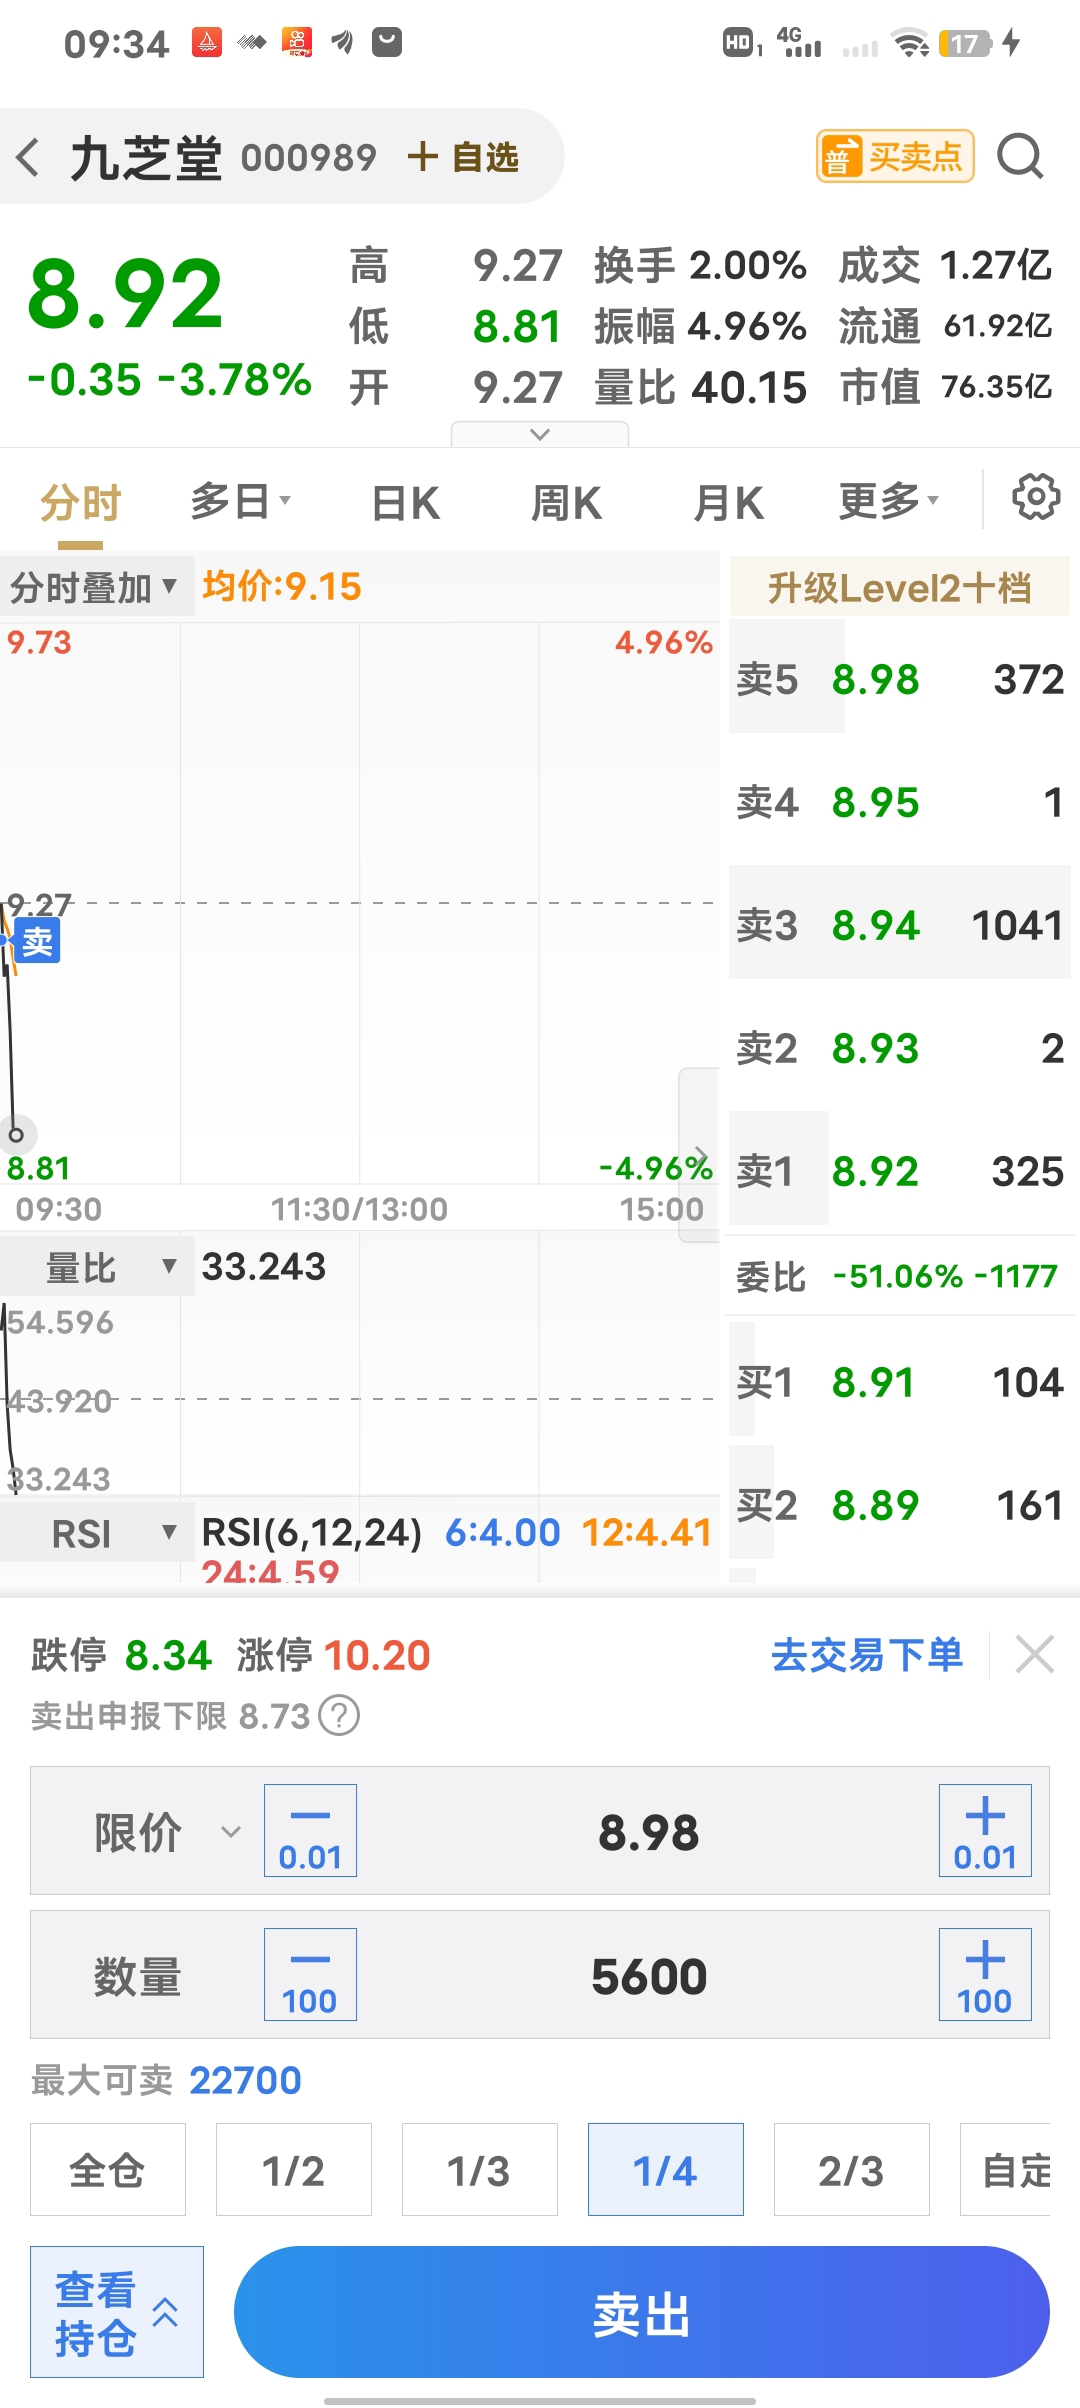The height and width of the screenshot is (2408, 1080).
Task: Open the 更多 chart options dropdown
Action: (x=888, y=501)
